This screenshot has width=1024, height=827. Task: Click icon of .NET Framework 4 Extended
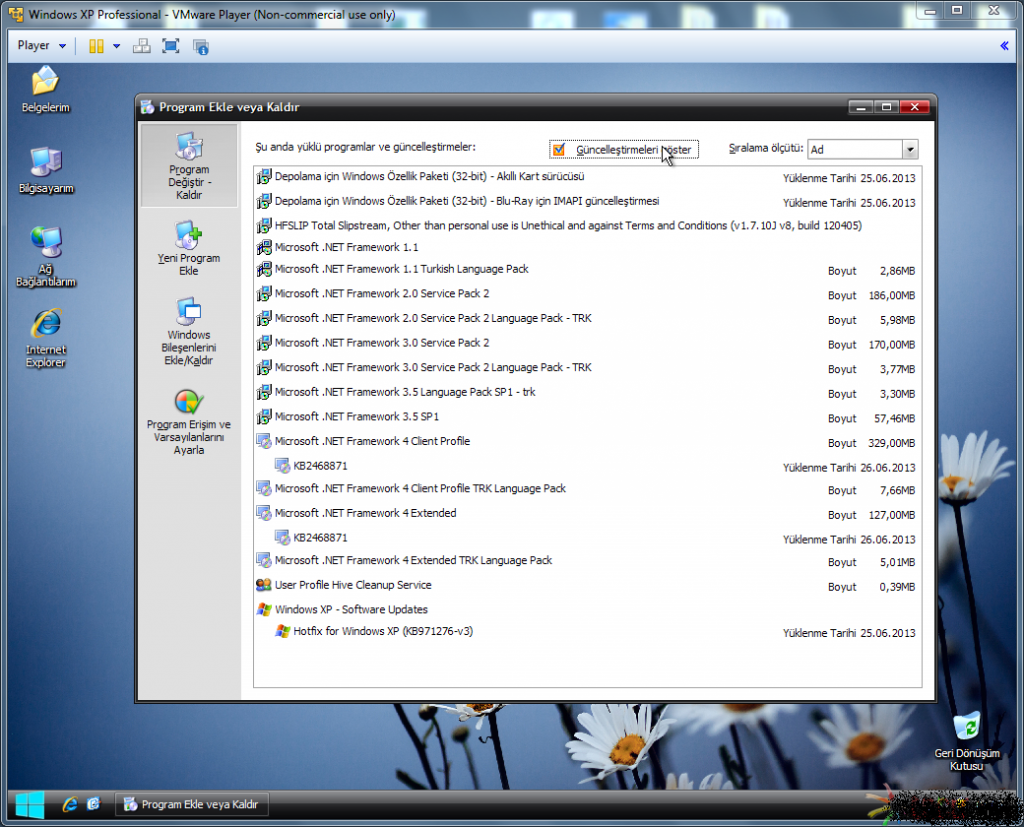point(264,513)
